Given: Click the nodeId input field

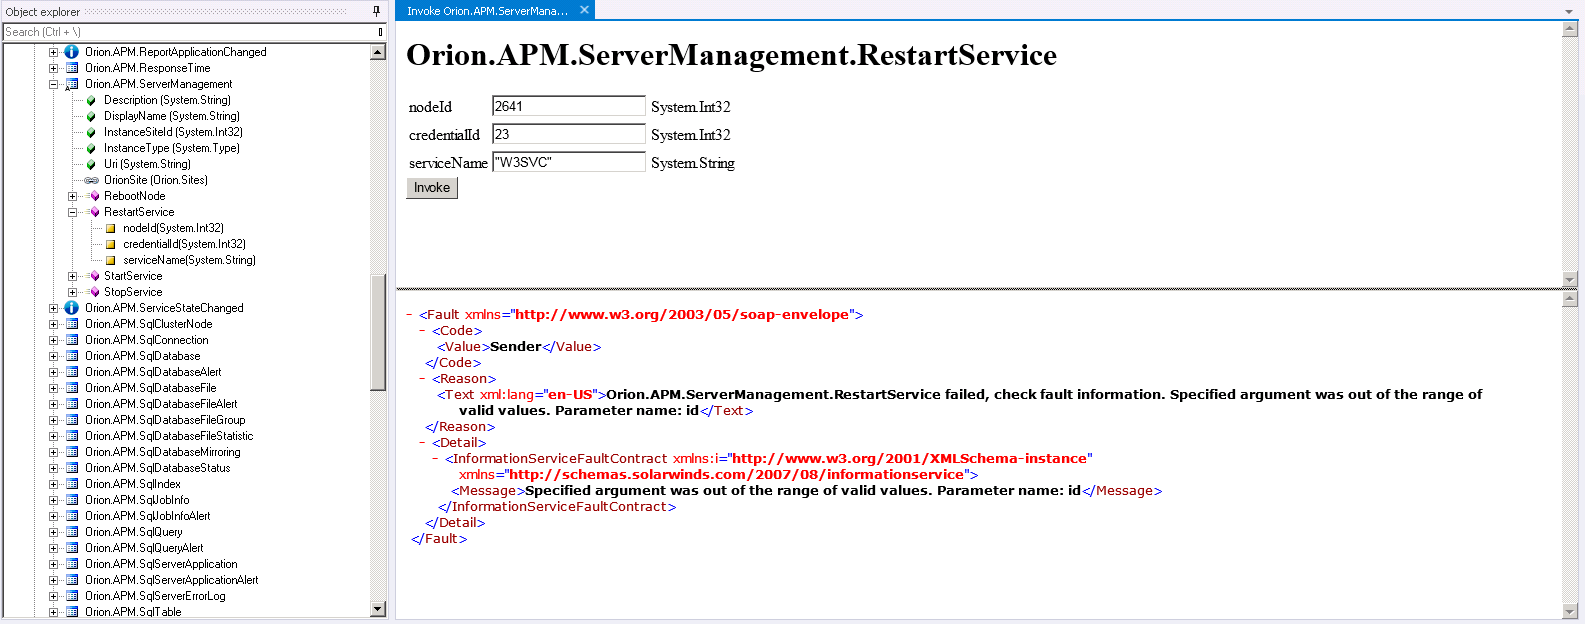Looking at the screenshot, I should pos(569,106).
